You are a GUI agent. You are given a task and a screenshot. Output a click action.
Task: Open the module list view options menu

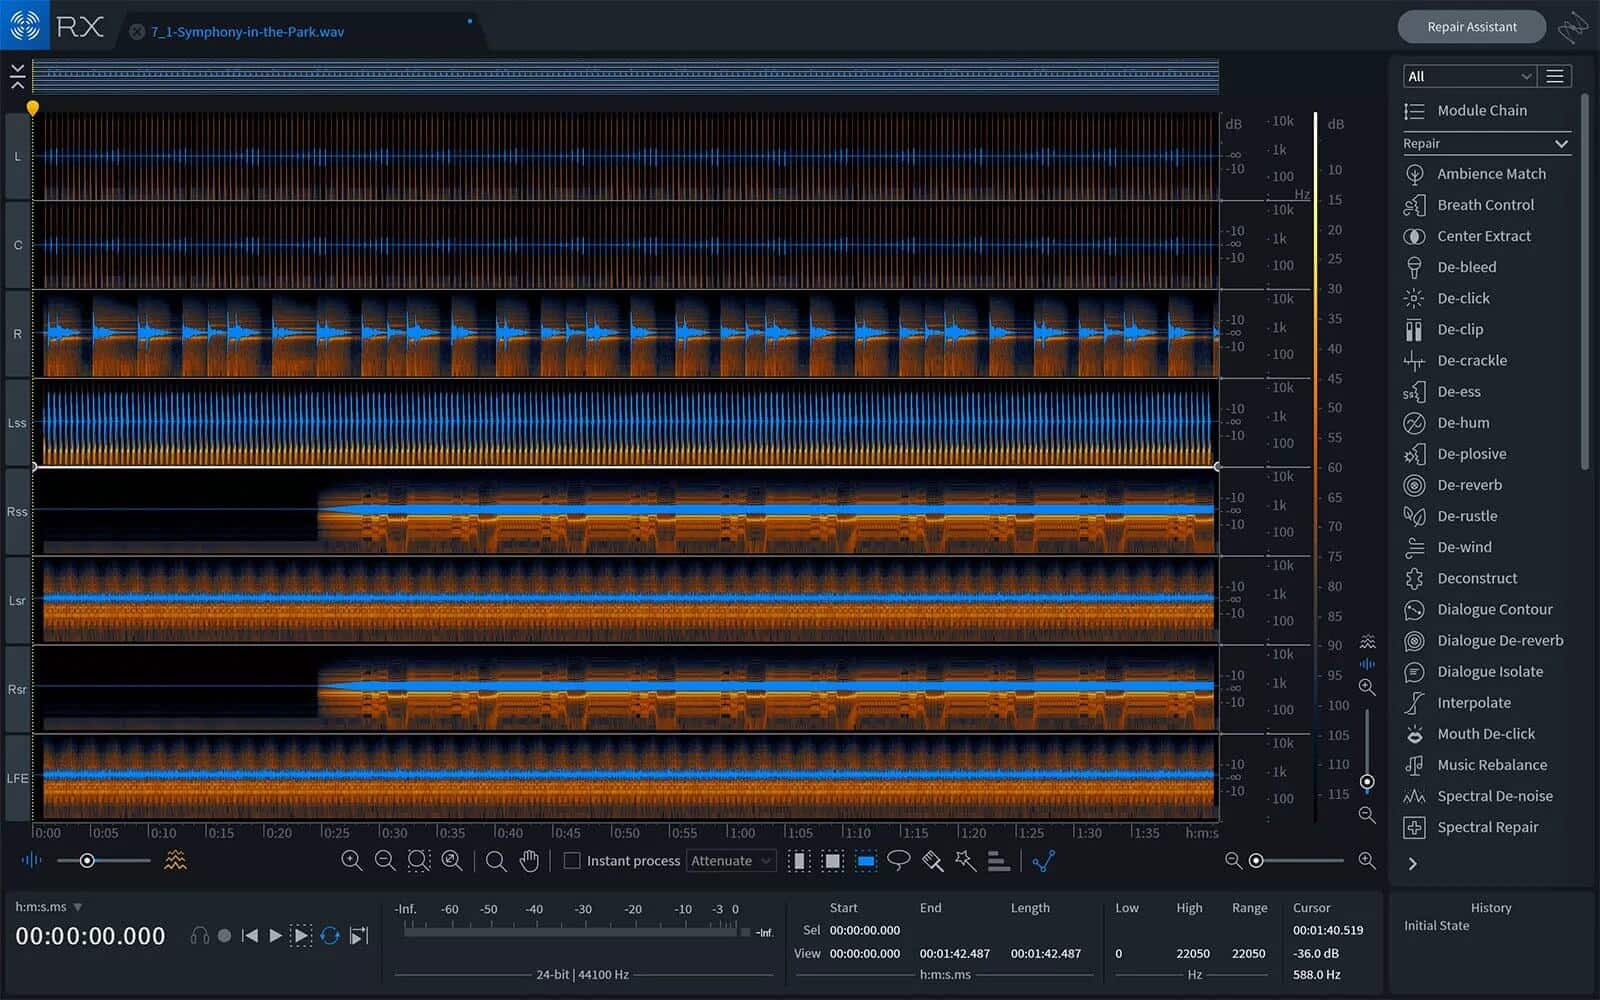[1555, 76]
